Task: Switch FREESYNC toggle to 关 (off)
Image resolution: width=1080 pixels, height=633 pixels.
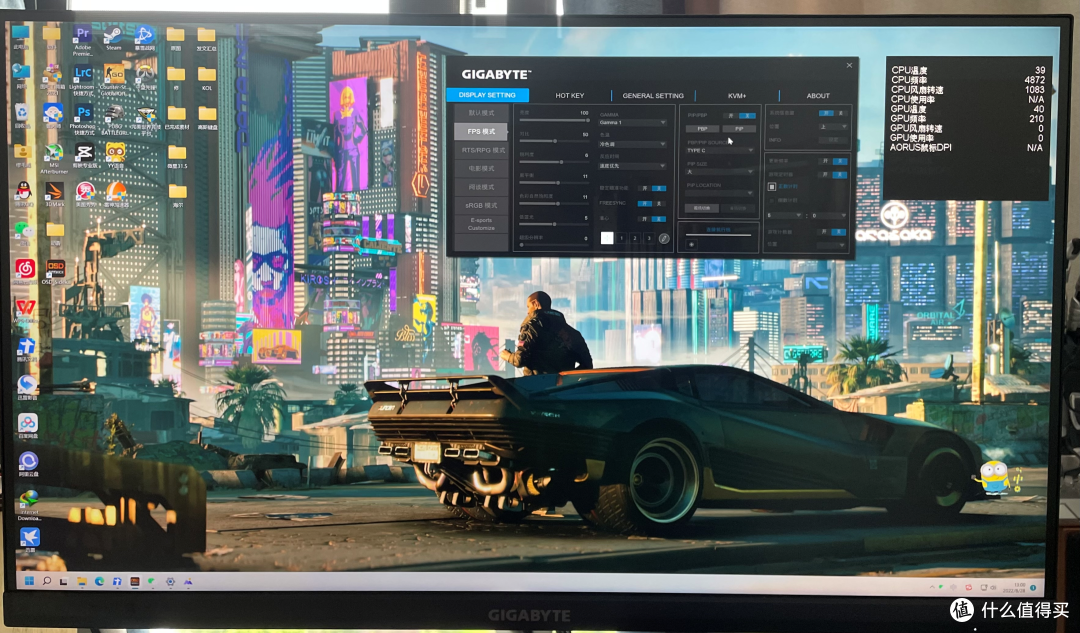Action: [x=658, y=204]
